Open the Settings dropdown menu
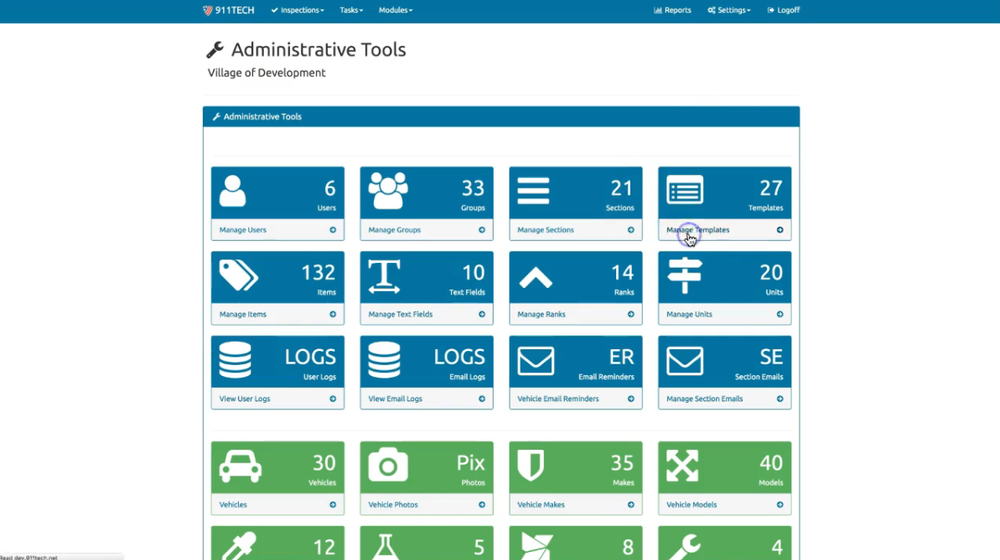 [729, 10]
